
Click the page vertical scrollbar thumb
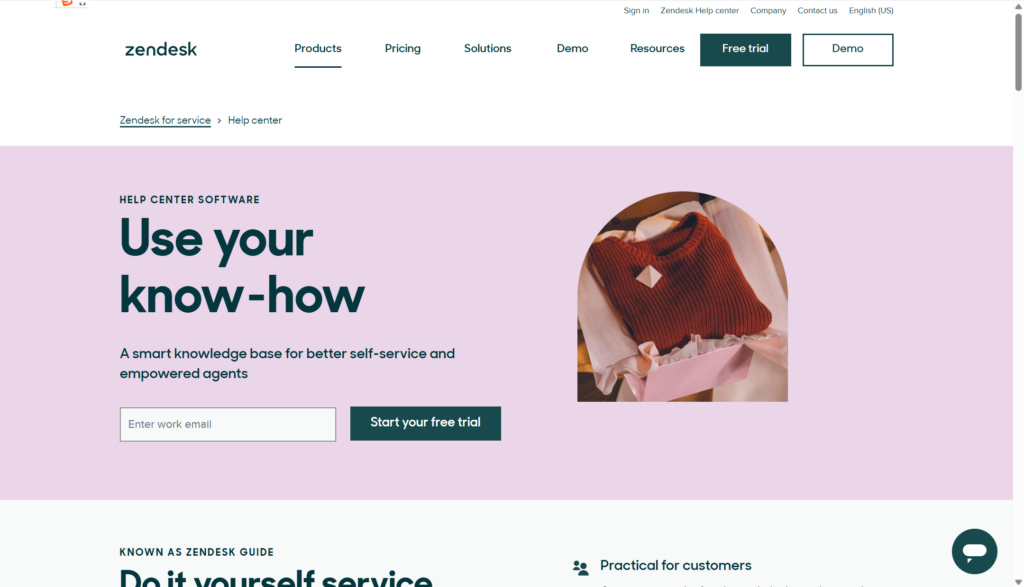coord(1018,52)
